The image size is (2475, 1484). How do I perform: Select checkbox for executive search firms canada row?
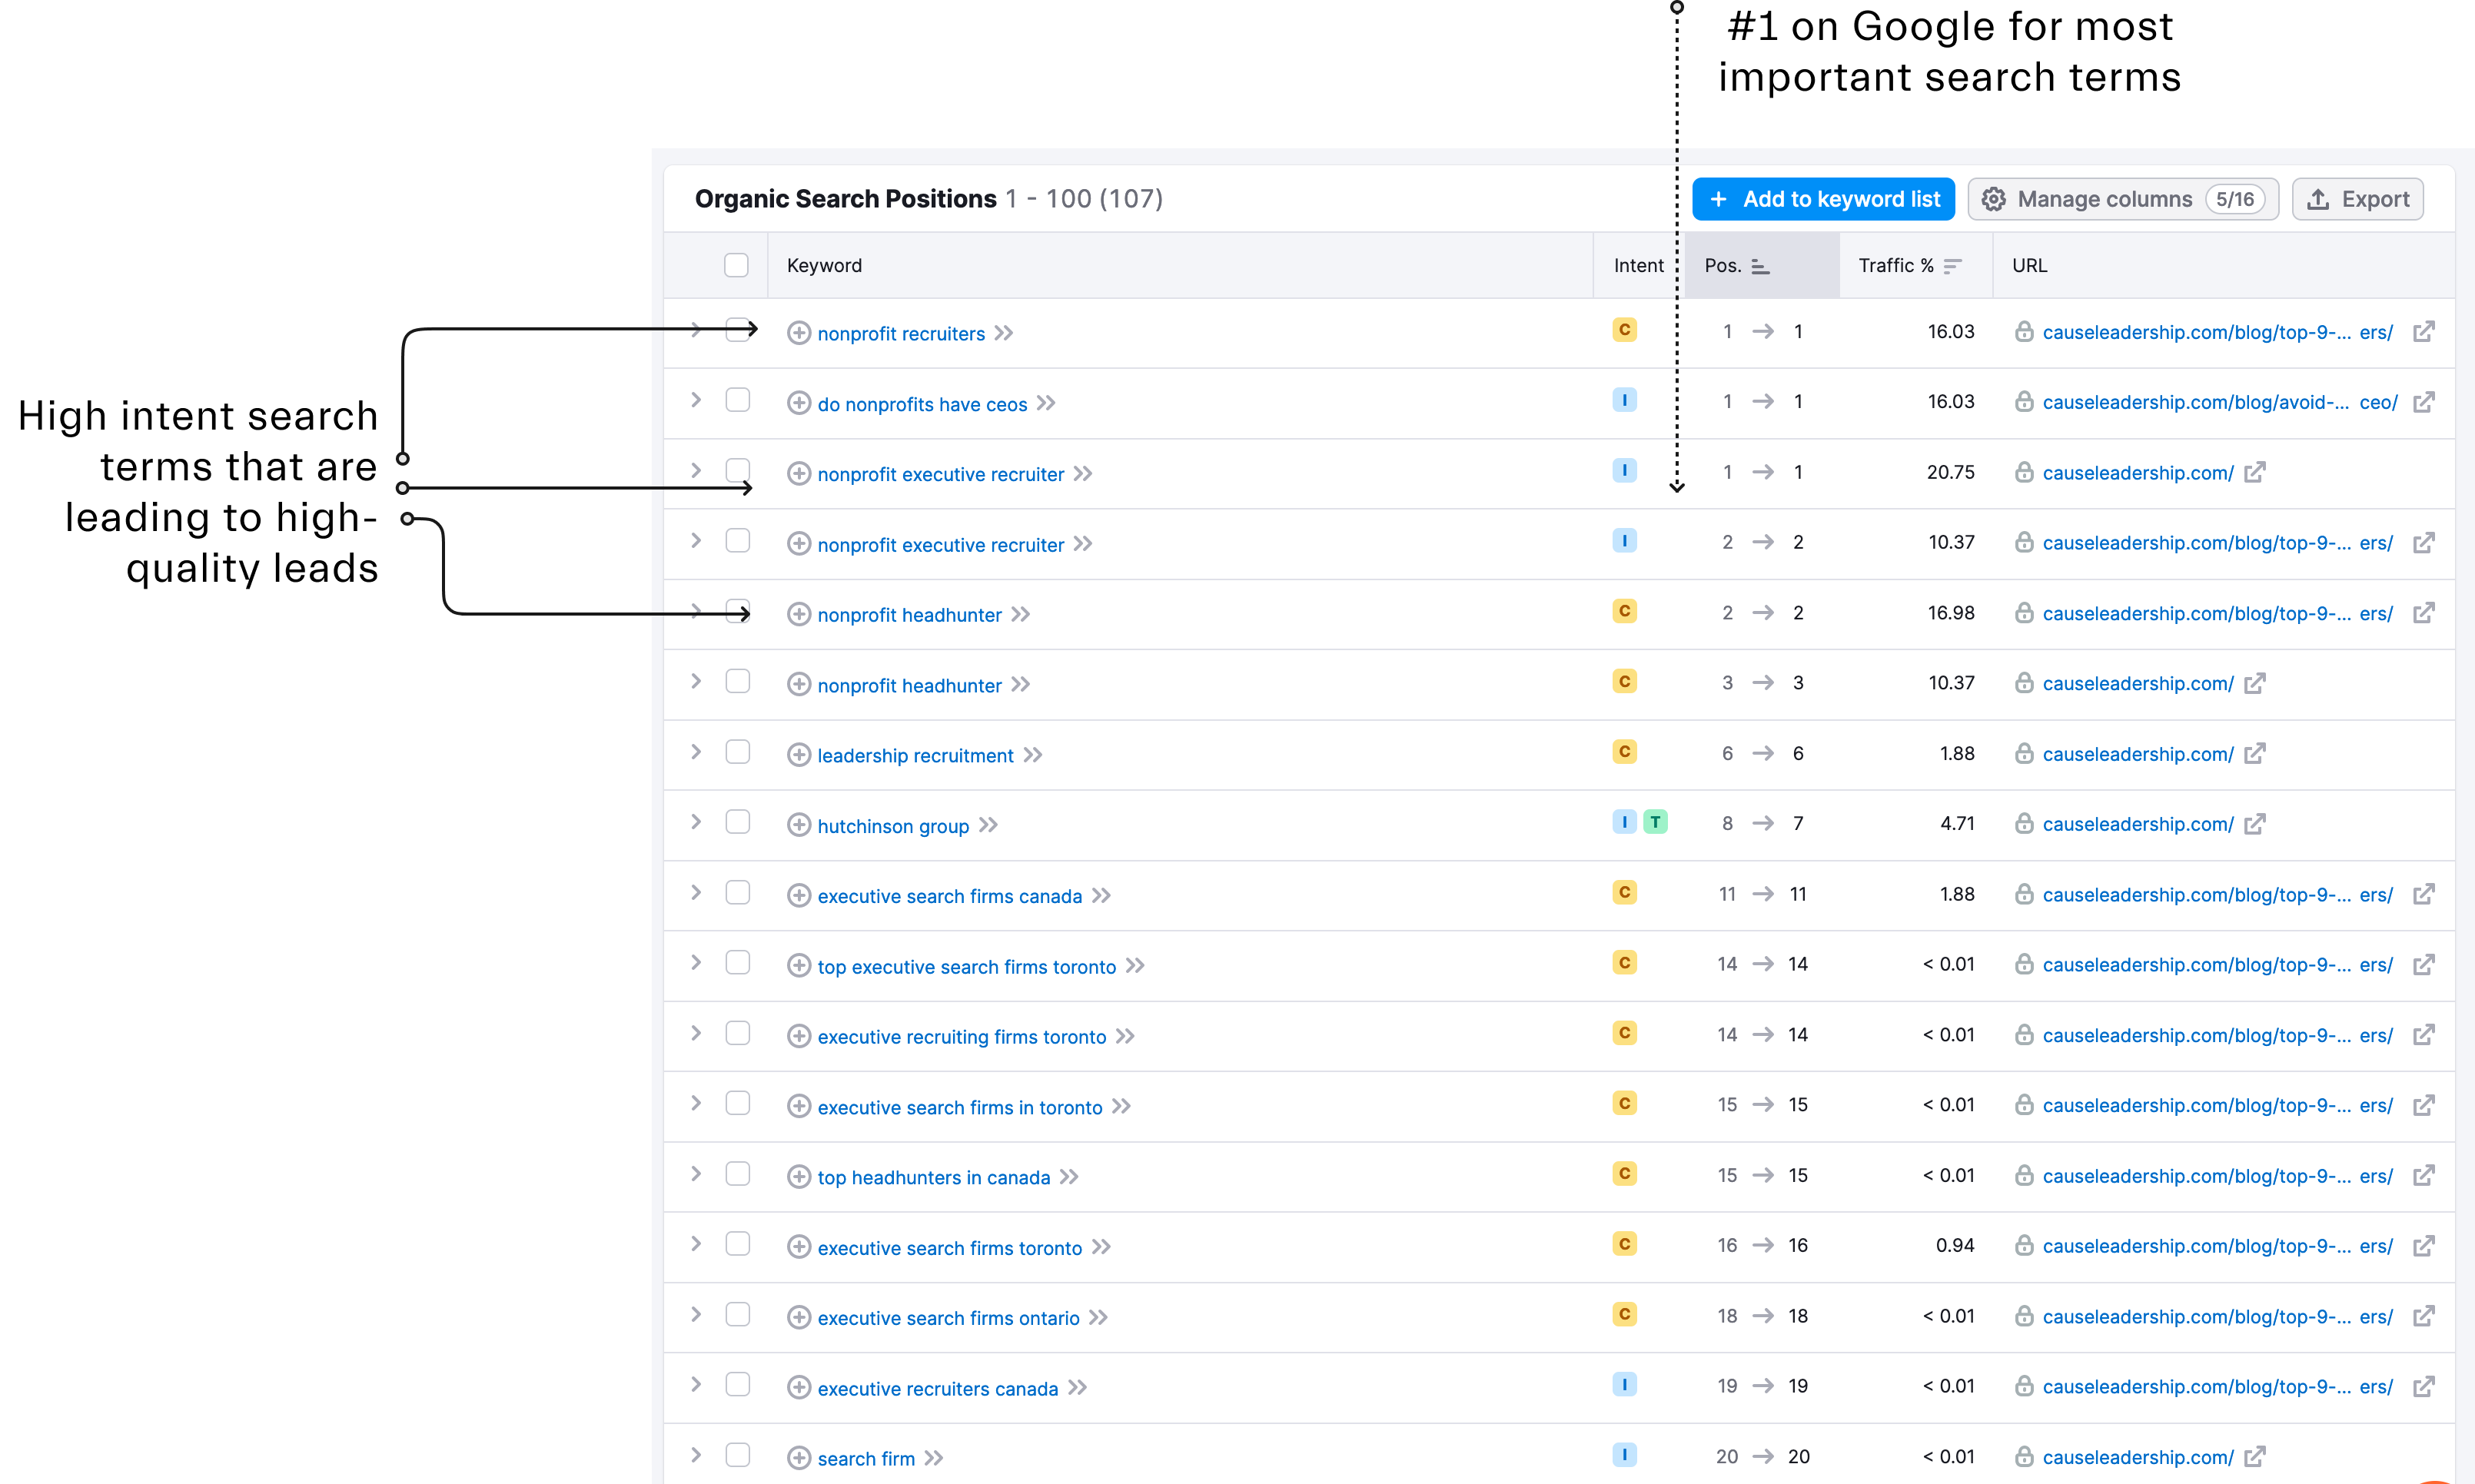coord(737,892)
